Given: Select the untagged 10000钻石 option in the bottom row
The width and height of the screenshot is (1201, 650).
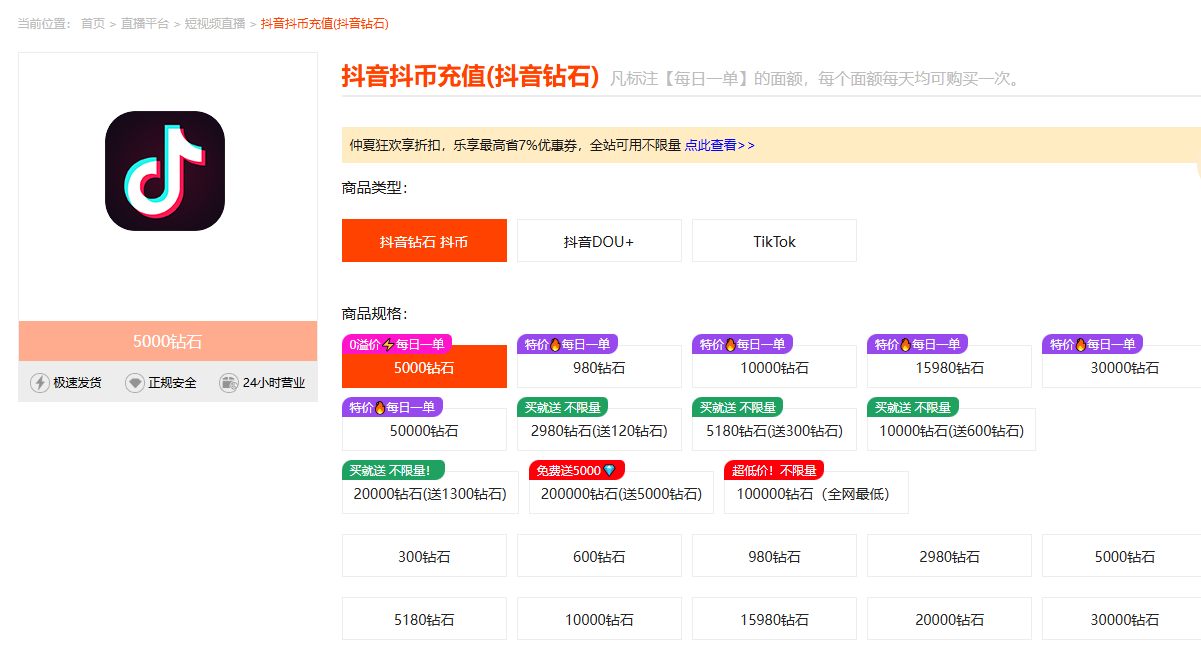Looking at the screenshot, I should (x=599, y=619).
